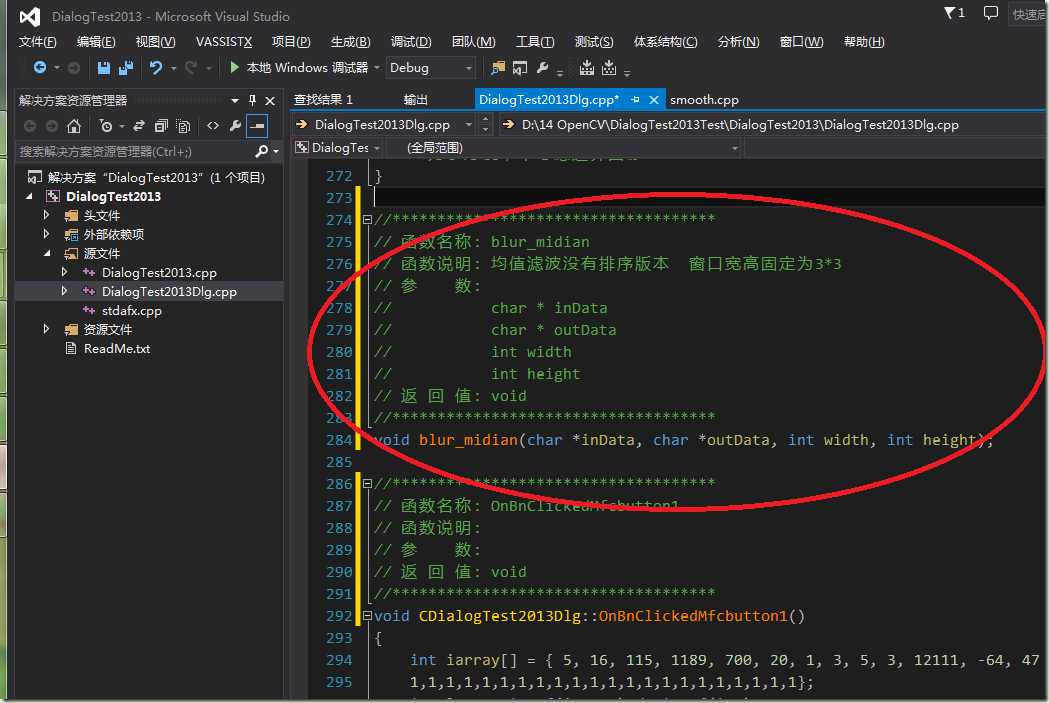Click the Properties wrench icon in Solution Explorer
Image resolution: width=1049 pixels, height=703 pixels.
(x=235, y=126)
